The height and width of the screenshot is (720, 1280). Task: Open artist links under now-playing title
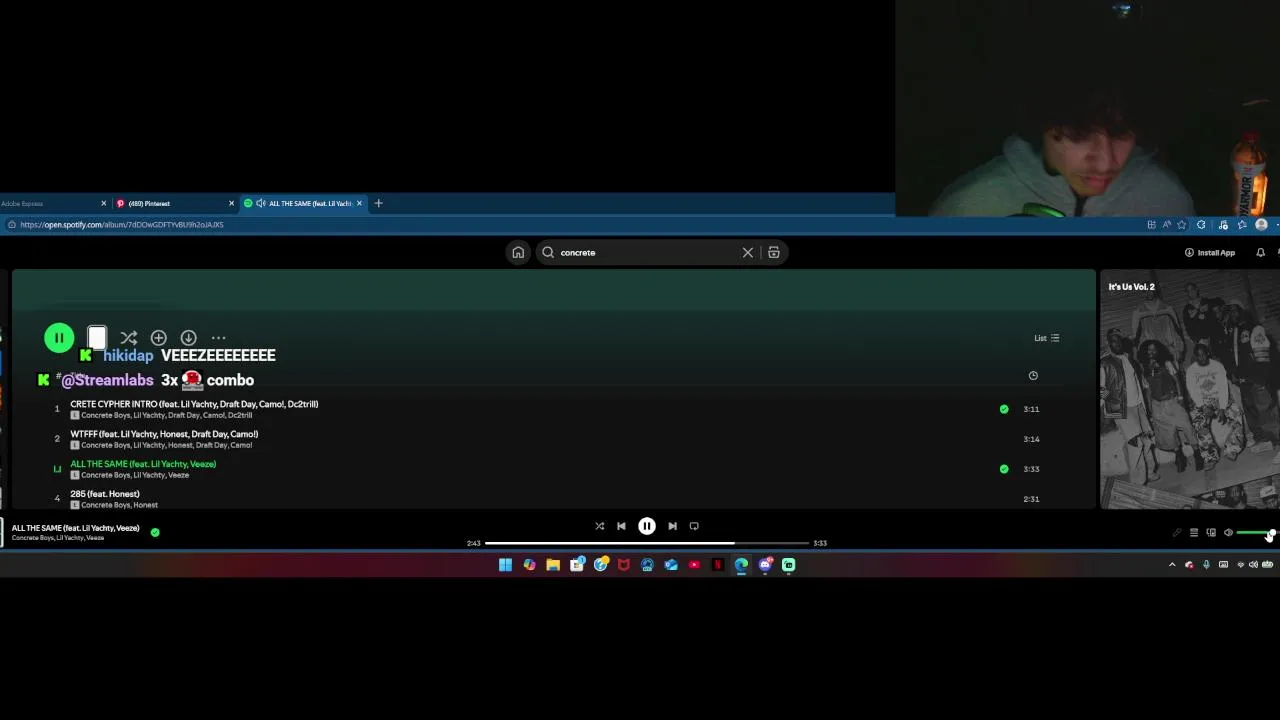tap(58, 538)
